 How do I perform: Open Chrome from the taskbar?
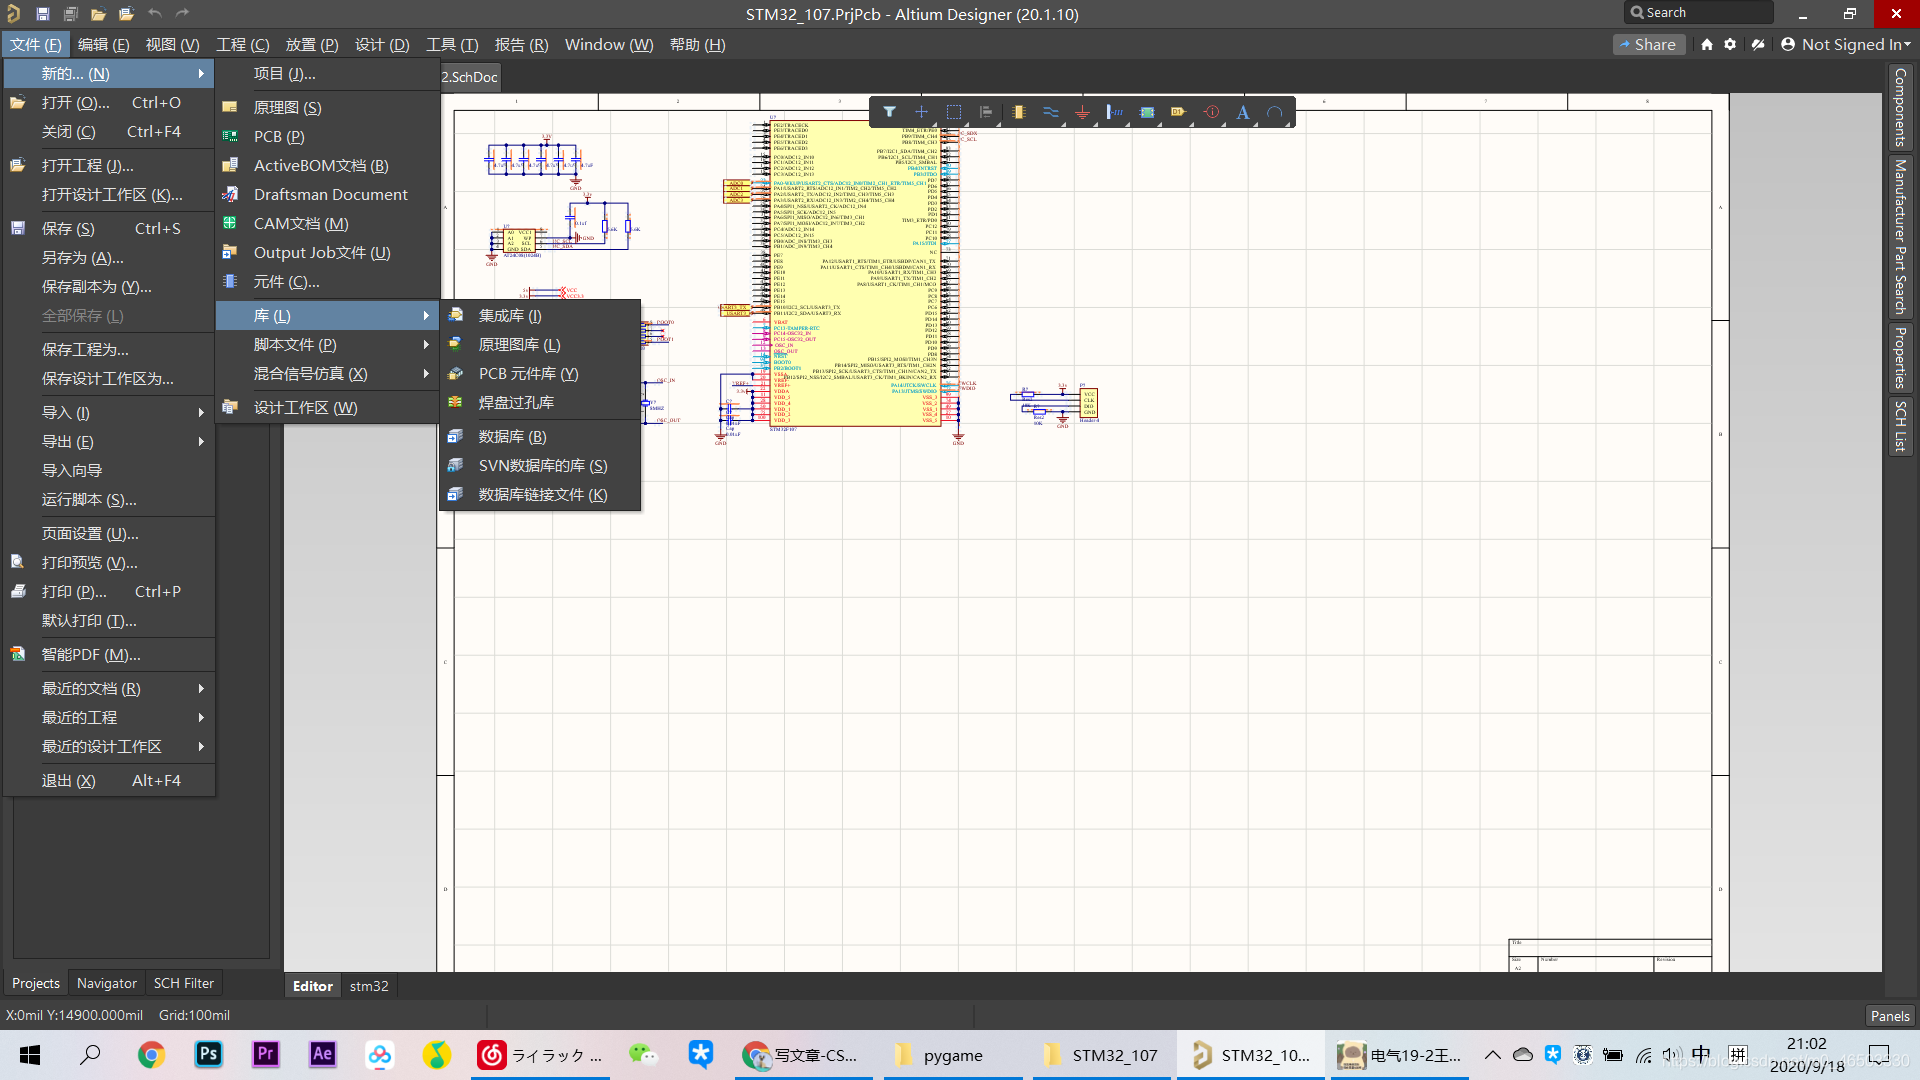coord(151,1055)
